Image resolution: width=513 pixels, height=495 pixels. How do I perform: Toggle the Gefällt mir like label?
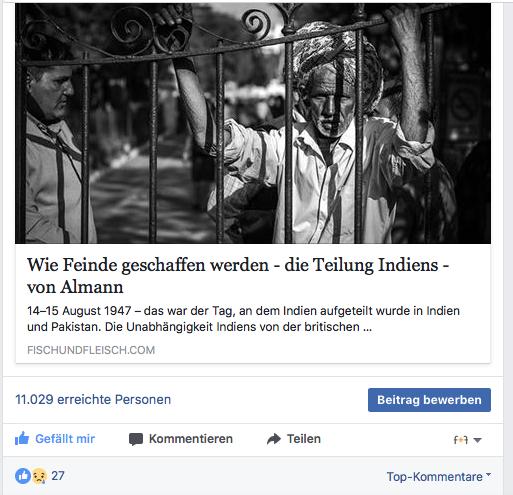point(65,439)
